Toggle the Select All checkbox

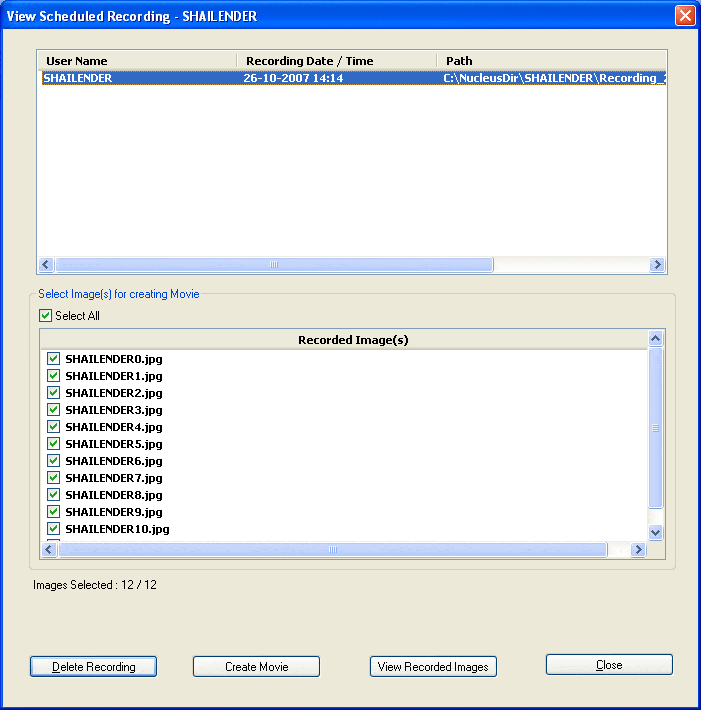(45, 316)
